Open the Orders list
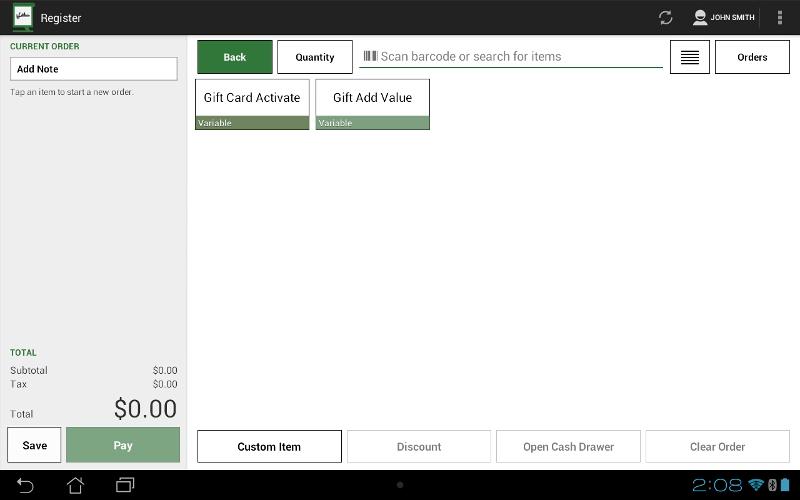 (752, 57)
